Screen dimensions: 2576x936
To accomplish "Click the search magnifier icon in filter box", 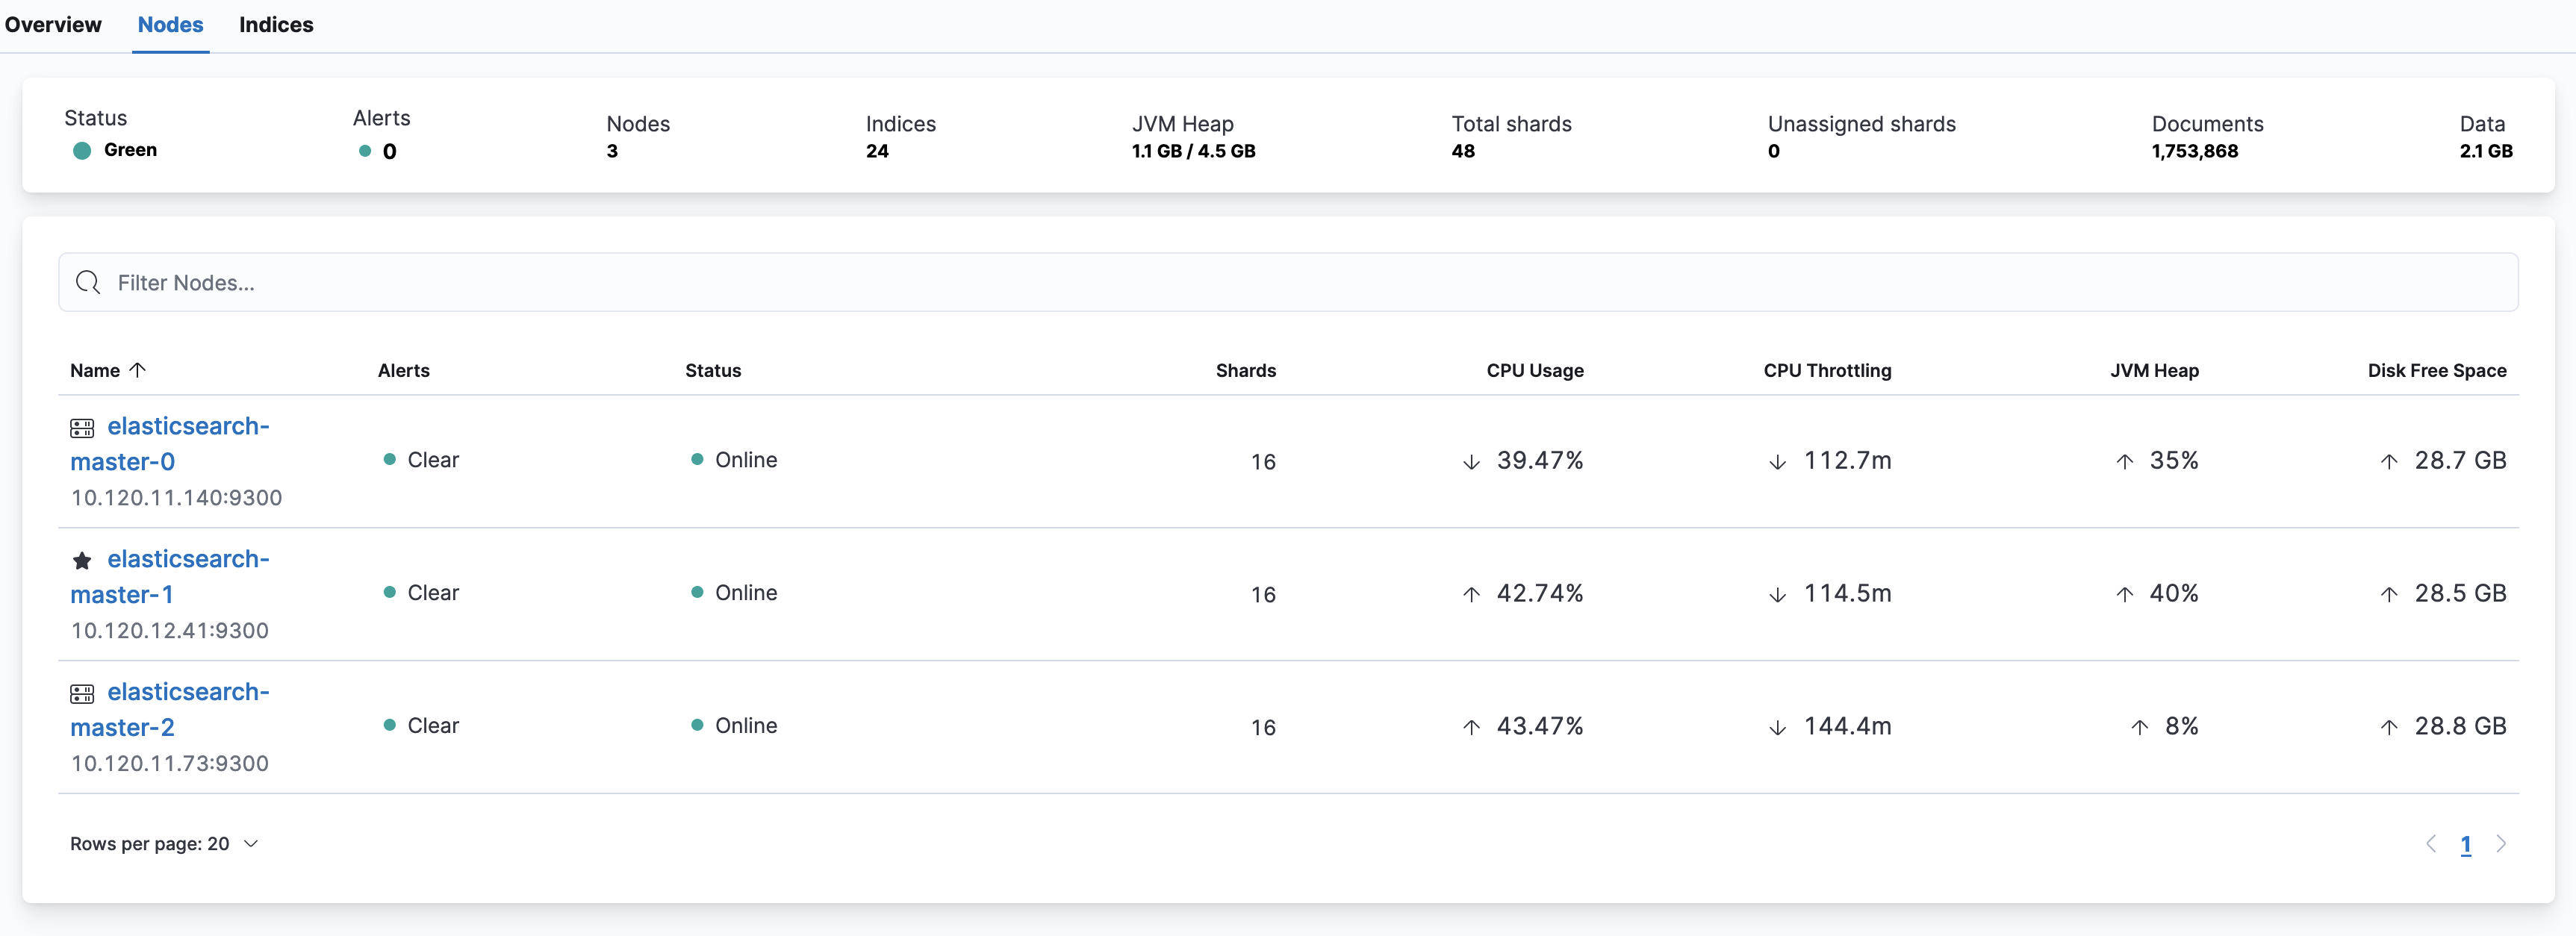I will click(x=88, y=283).
